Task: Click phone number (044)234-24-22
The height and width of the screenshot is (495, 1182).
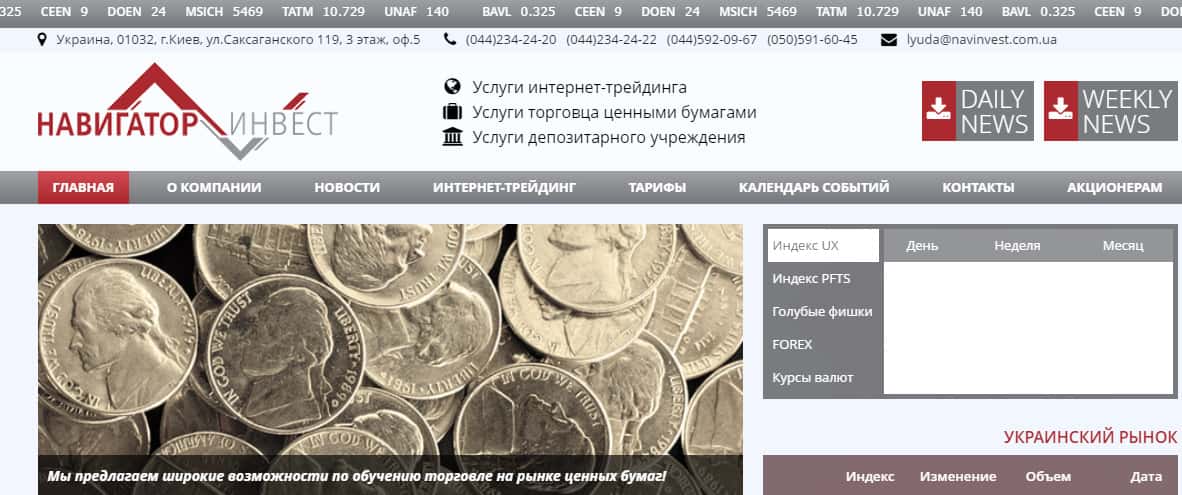Action: point(611,40)
